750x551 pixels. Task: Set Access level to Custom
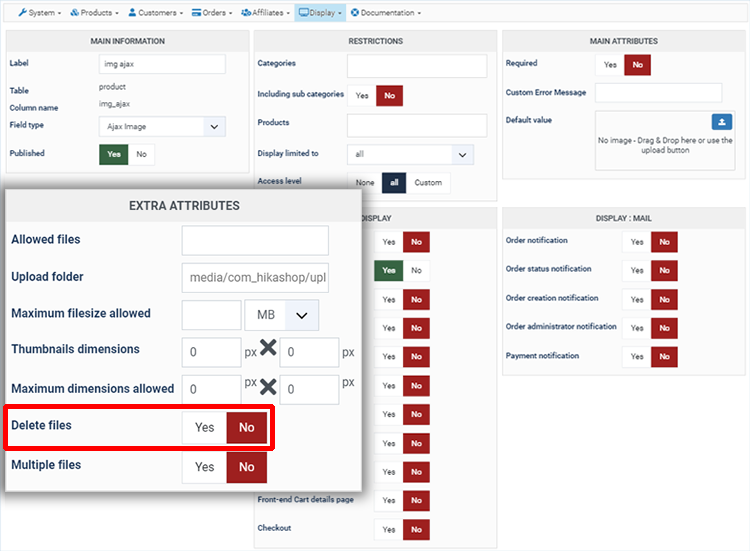(x=428, y=183)
